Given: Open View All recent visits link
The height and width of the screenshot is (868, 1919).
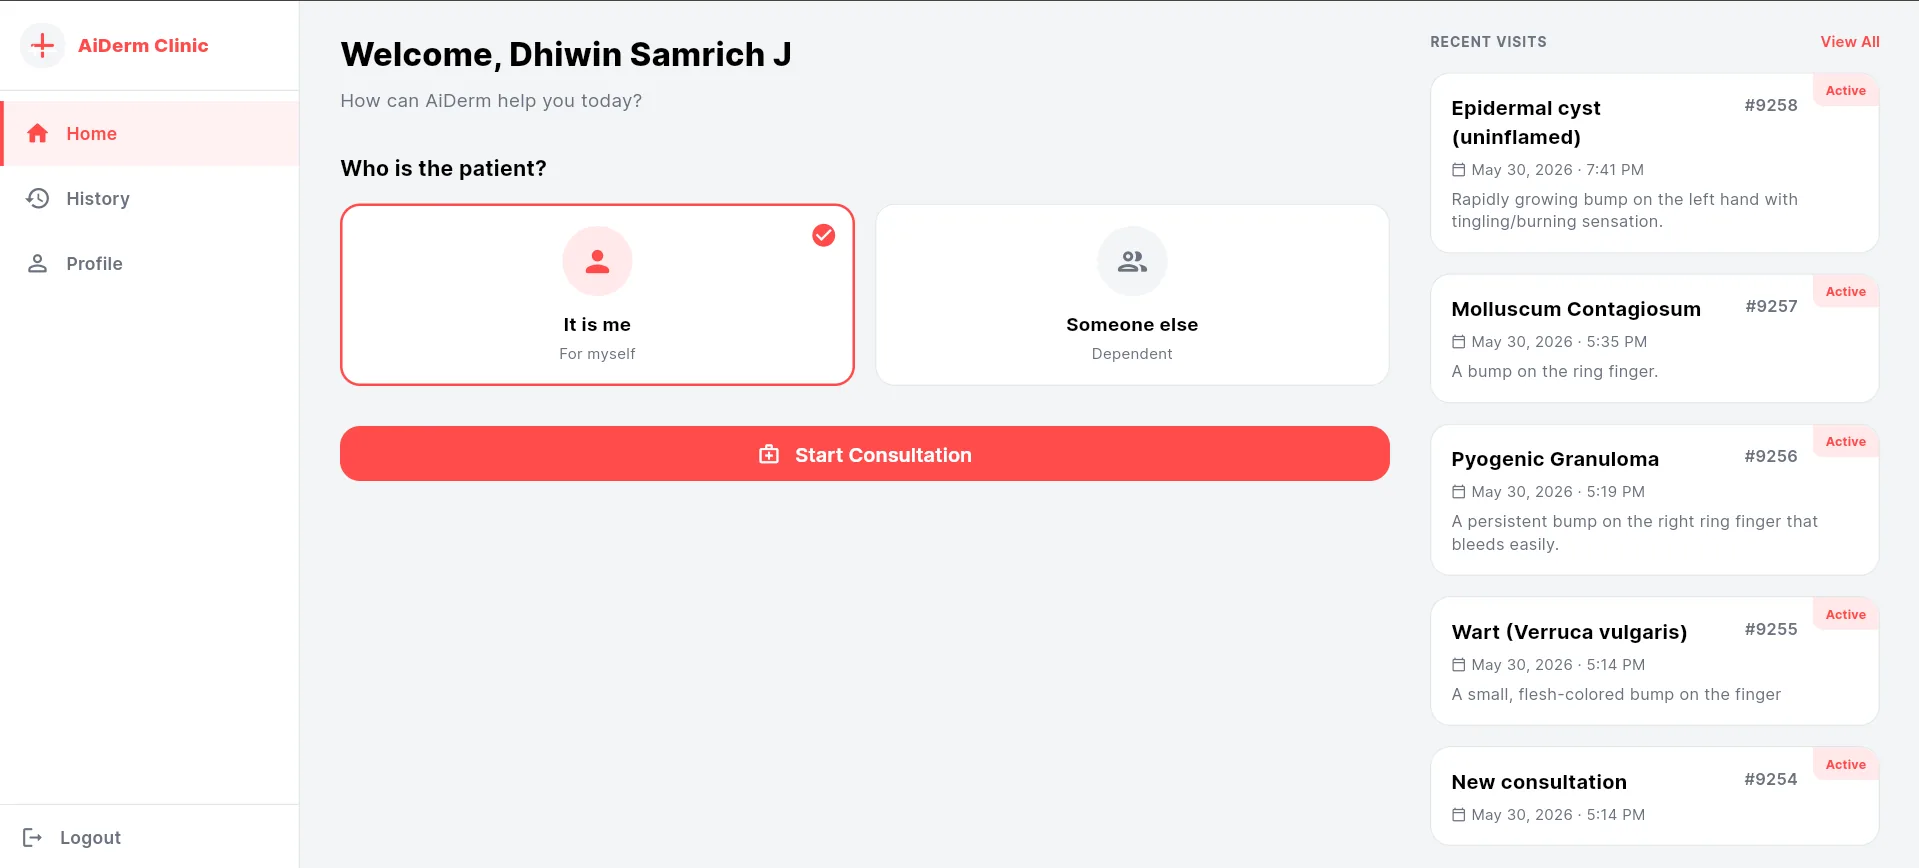Looking at the screenshot, I should pos(1849,41).
